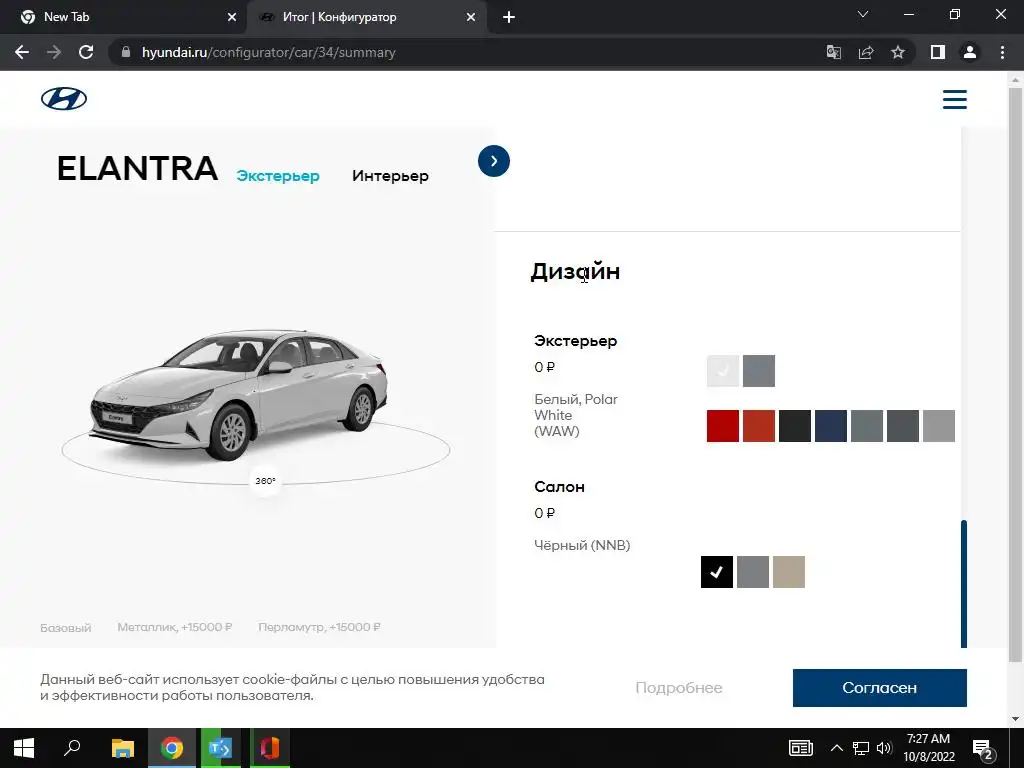Screen dimensions: 1024x768
Task: Select the beige interior swatch
Action: pyautogui.click(x=789, y=572)
